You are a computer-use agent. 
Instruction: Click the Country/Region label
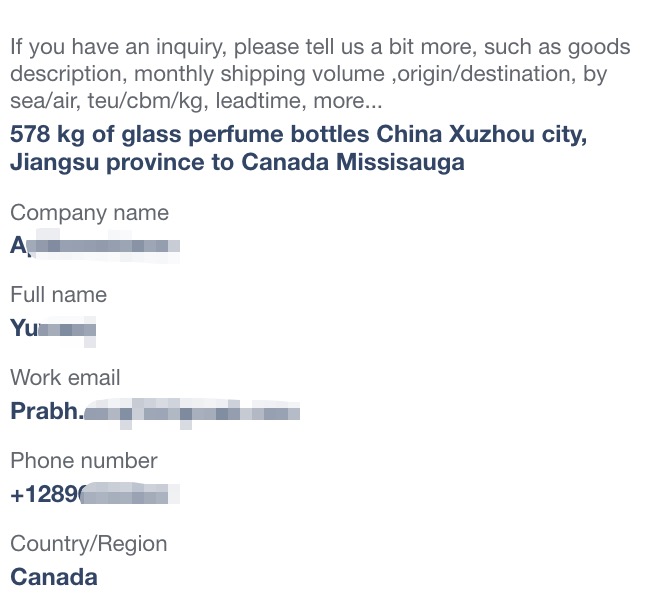[88, 544]
